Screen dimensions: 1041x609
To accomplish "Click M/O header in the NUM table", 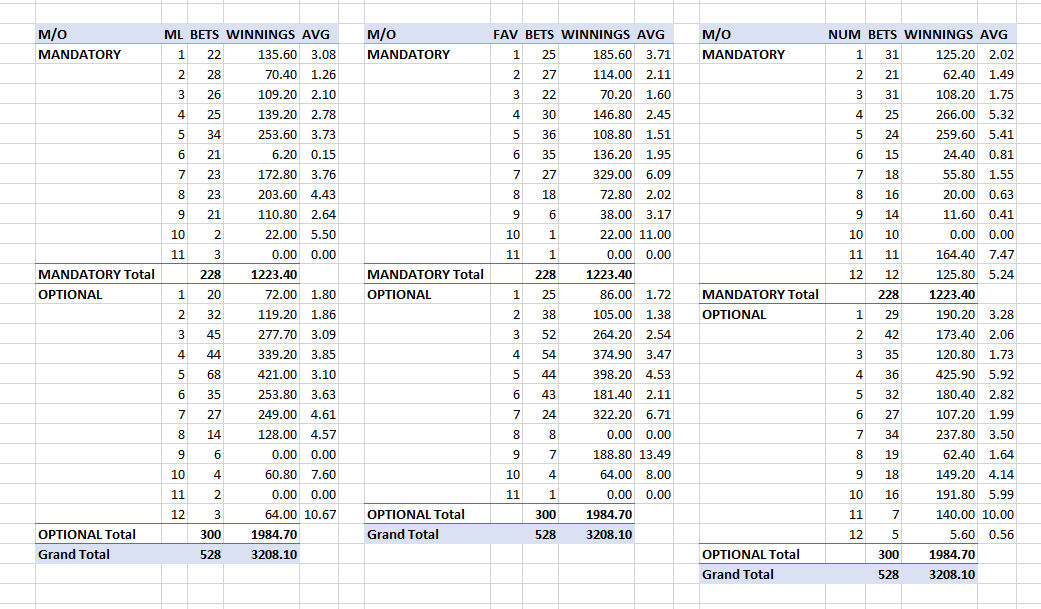I will pos(716,35).
